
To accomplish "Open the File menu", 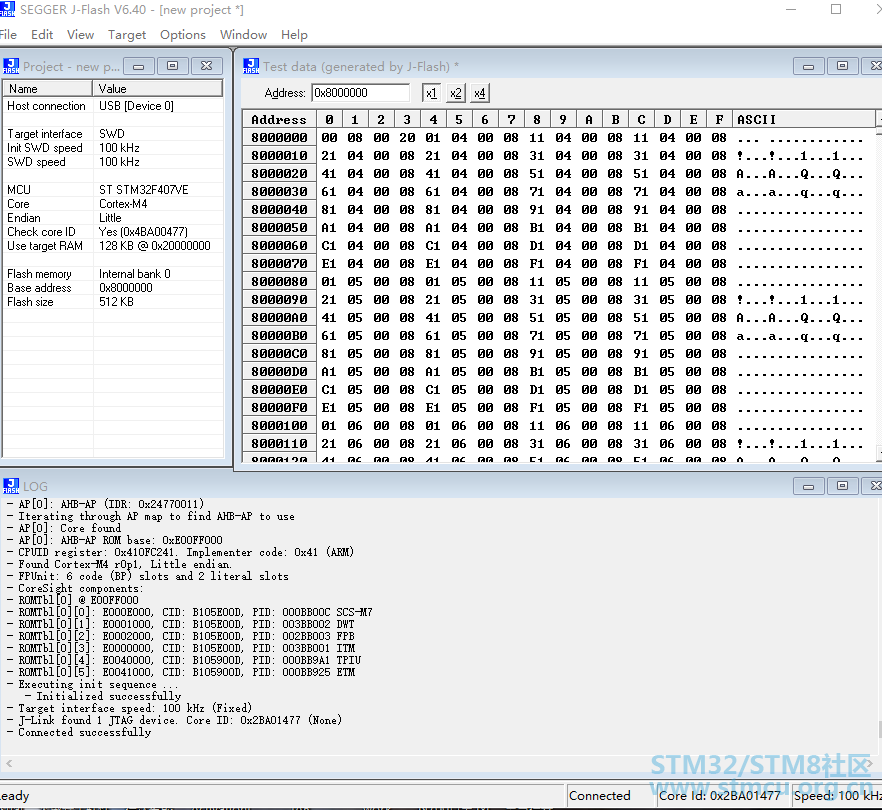I will click(x=8, y=35).
